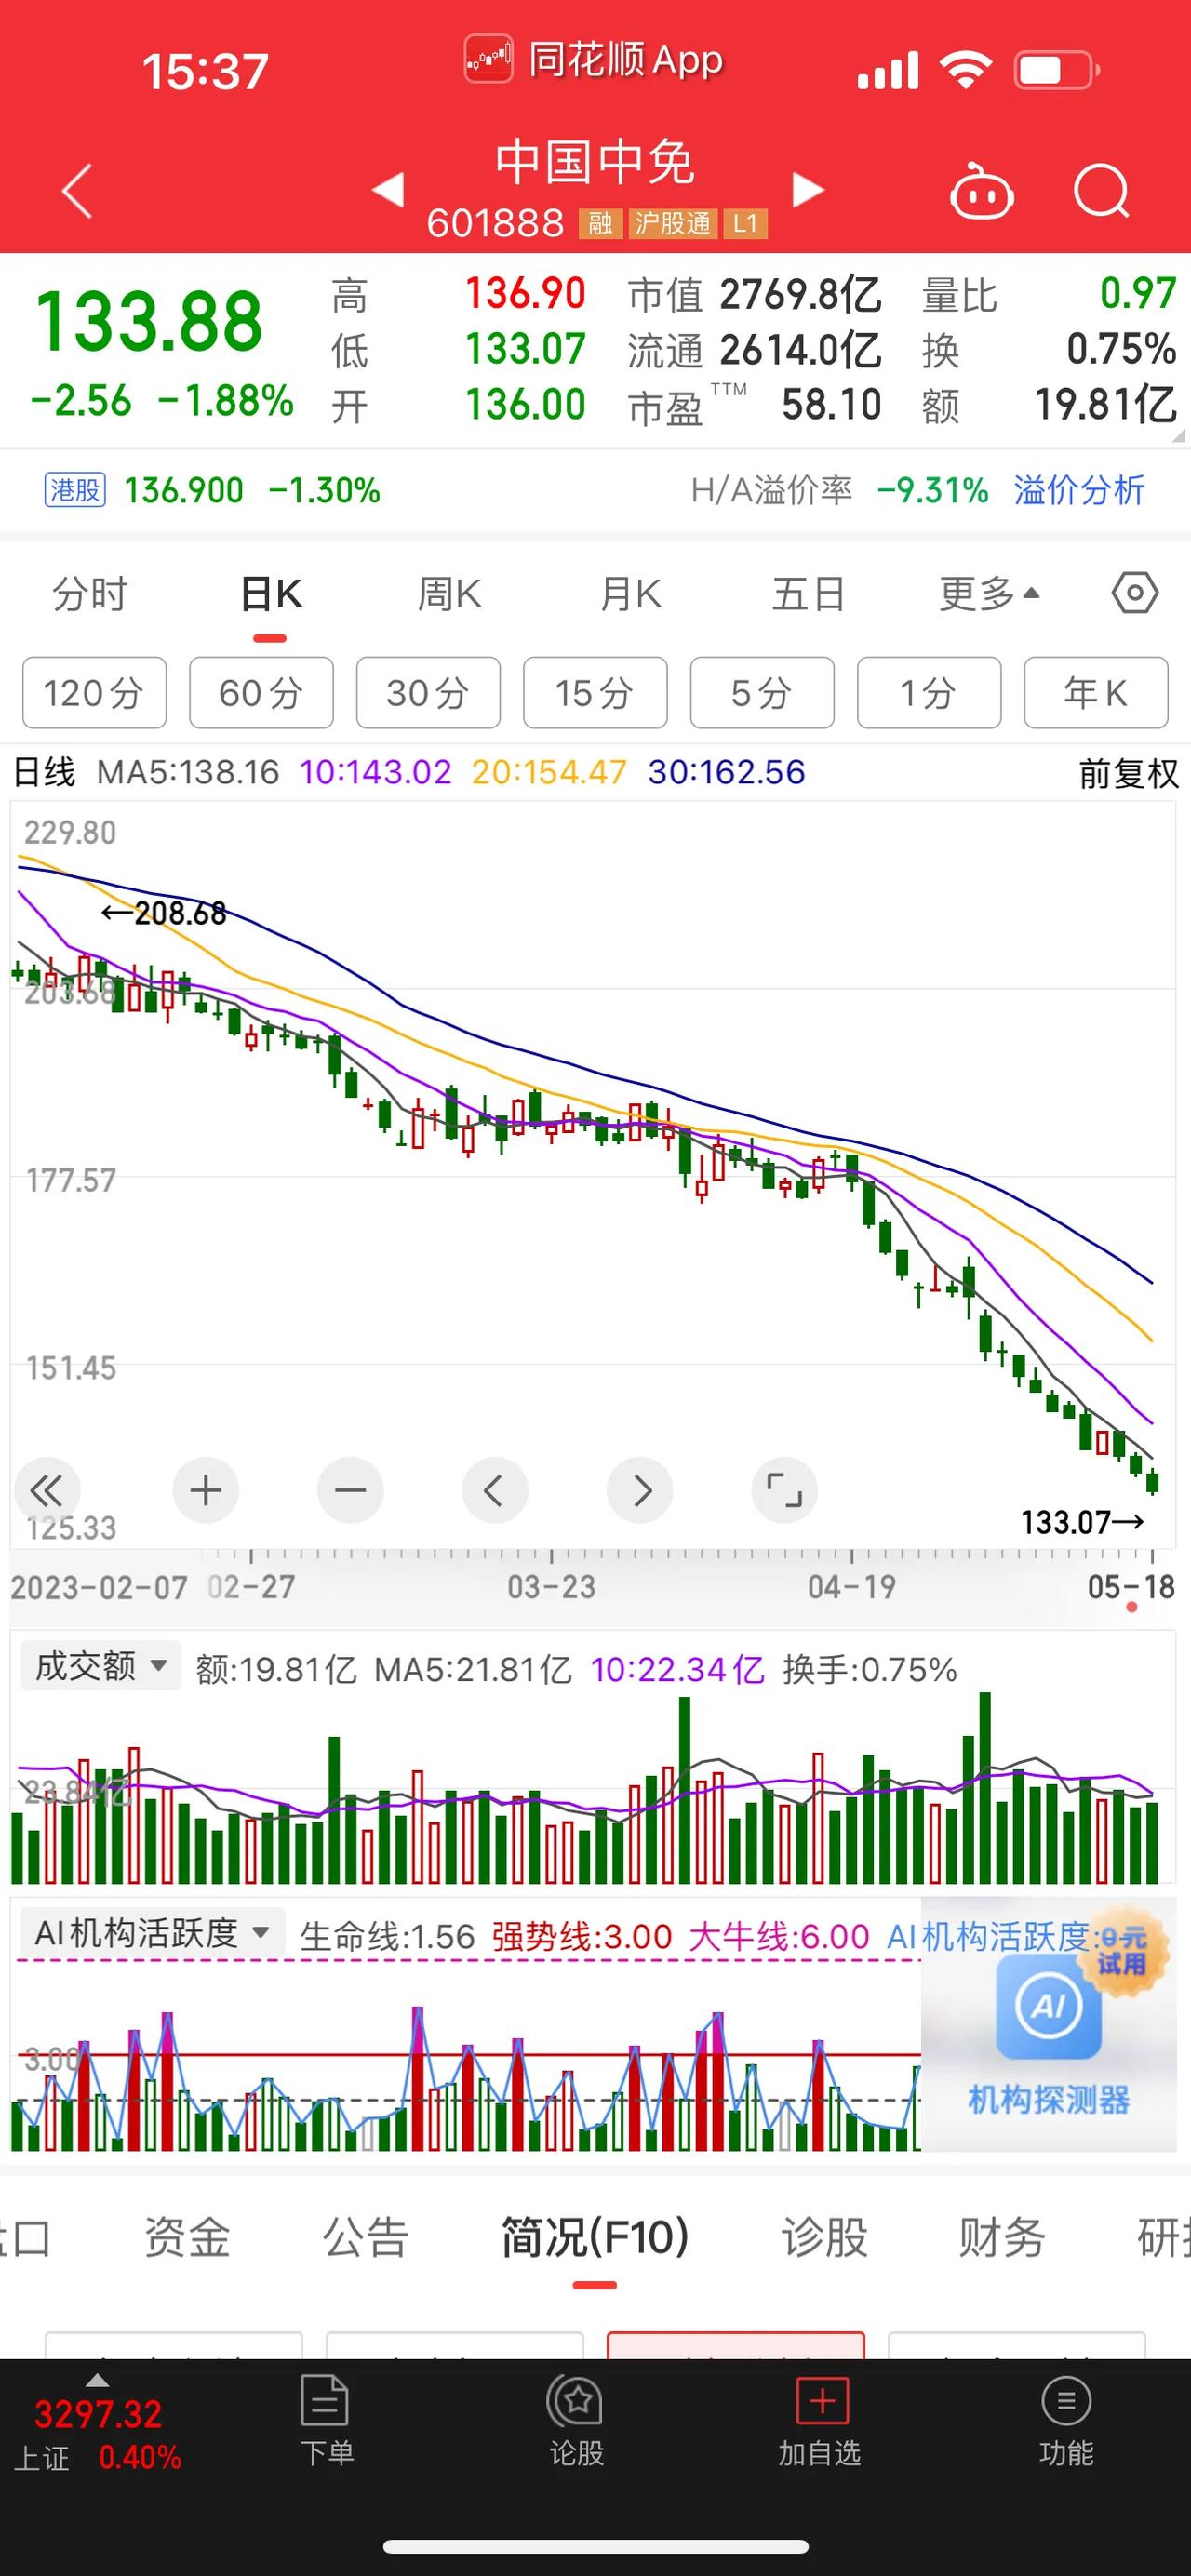Open the 资金 tab
The height and width of the screenshot is (2576, 1191).
click(187, 2237)
